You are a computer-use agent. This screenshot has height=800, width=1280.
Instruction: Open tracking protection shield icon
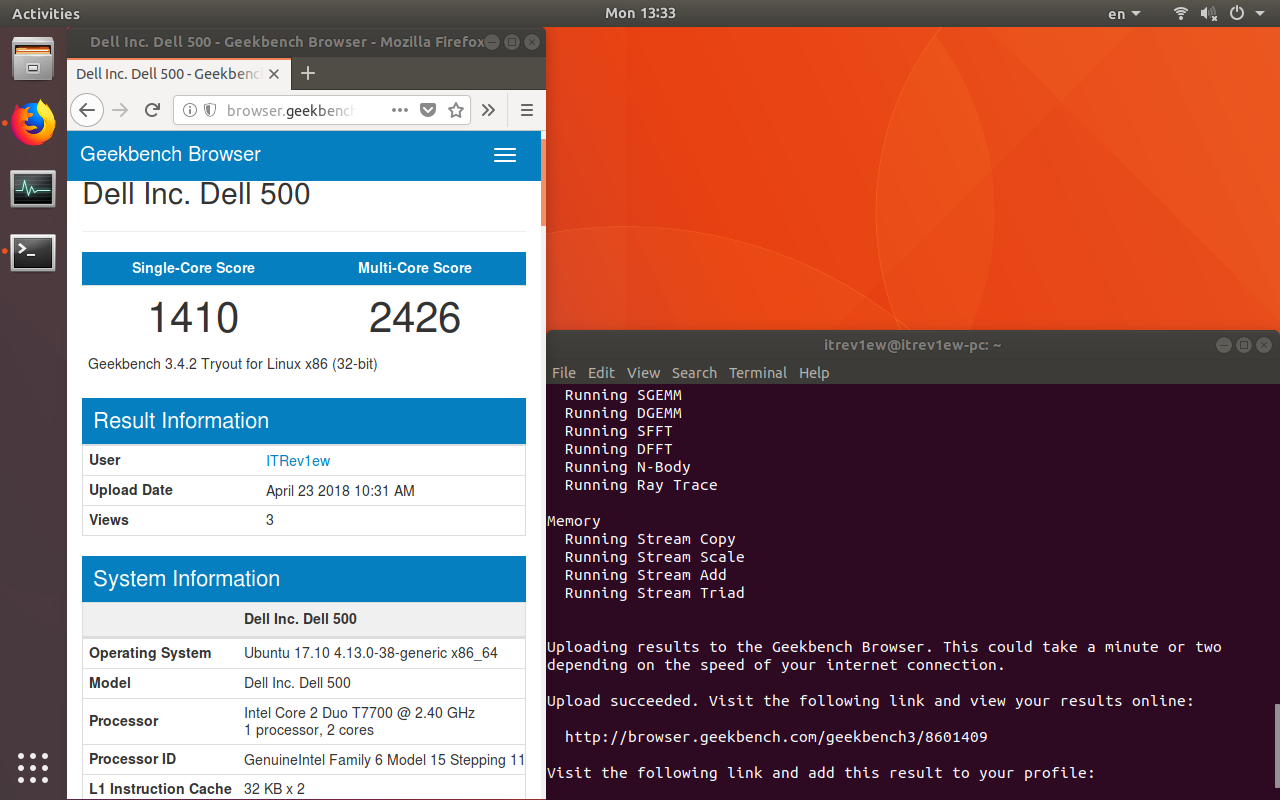[210, 110]
